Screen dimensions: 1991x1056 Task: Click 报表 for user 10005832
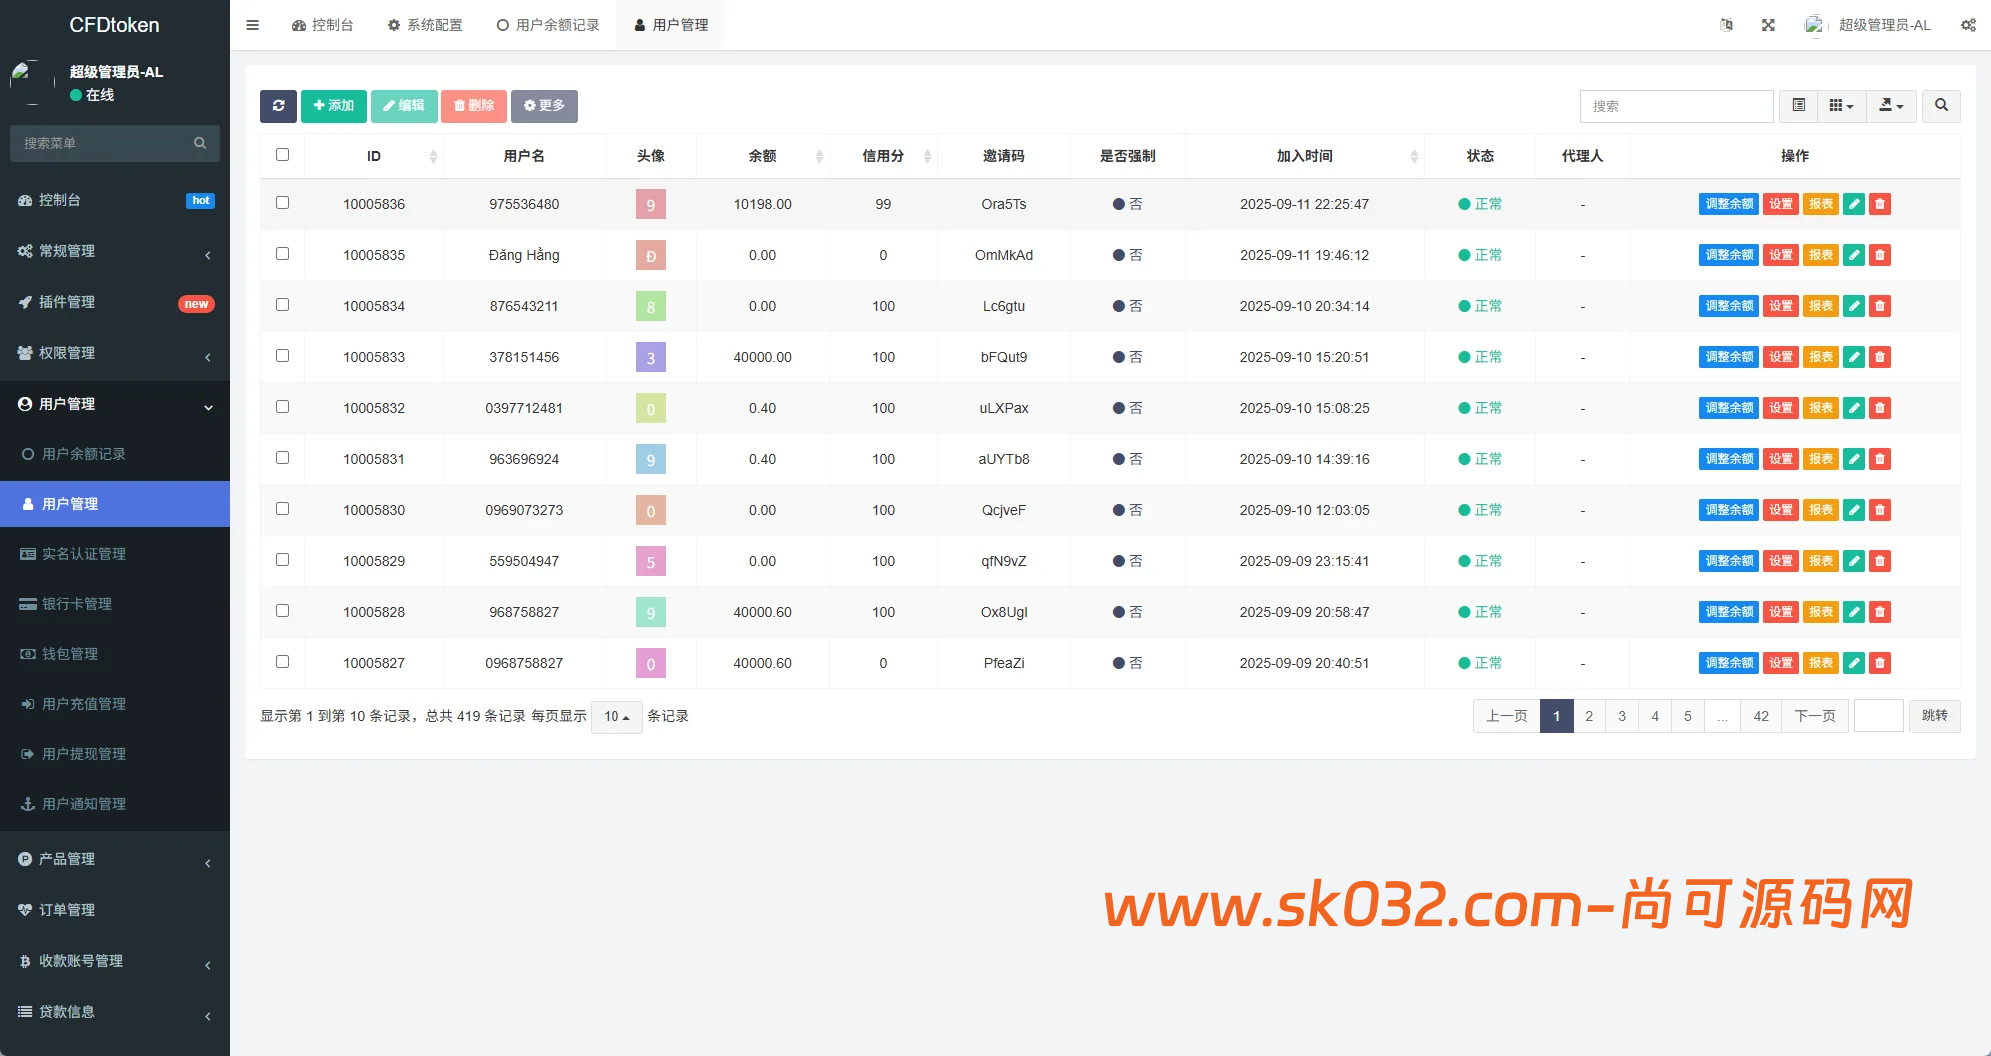pos(1821,408)
